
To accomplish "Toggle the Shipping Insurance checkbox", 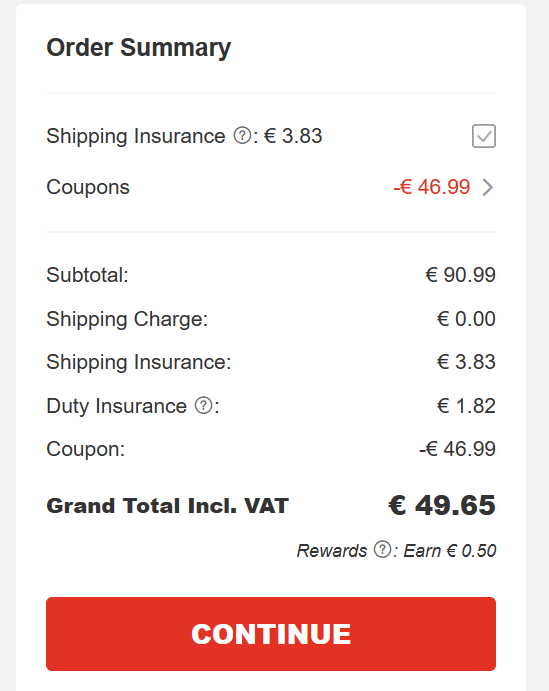I will 484,136.
